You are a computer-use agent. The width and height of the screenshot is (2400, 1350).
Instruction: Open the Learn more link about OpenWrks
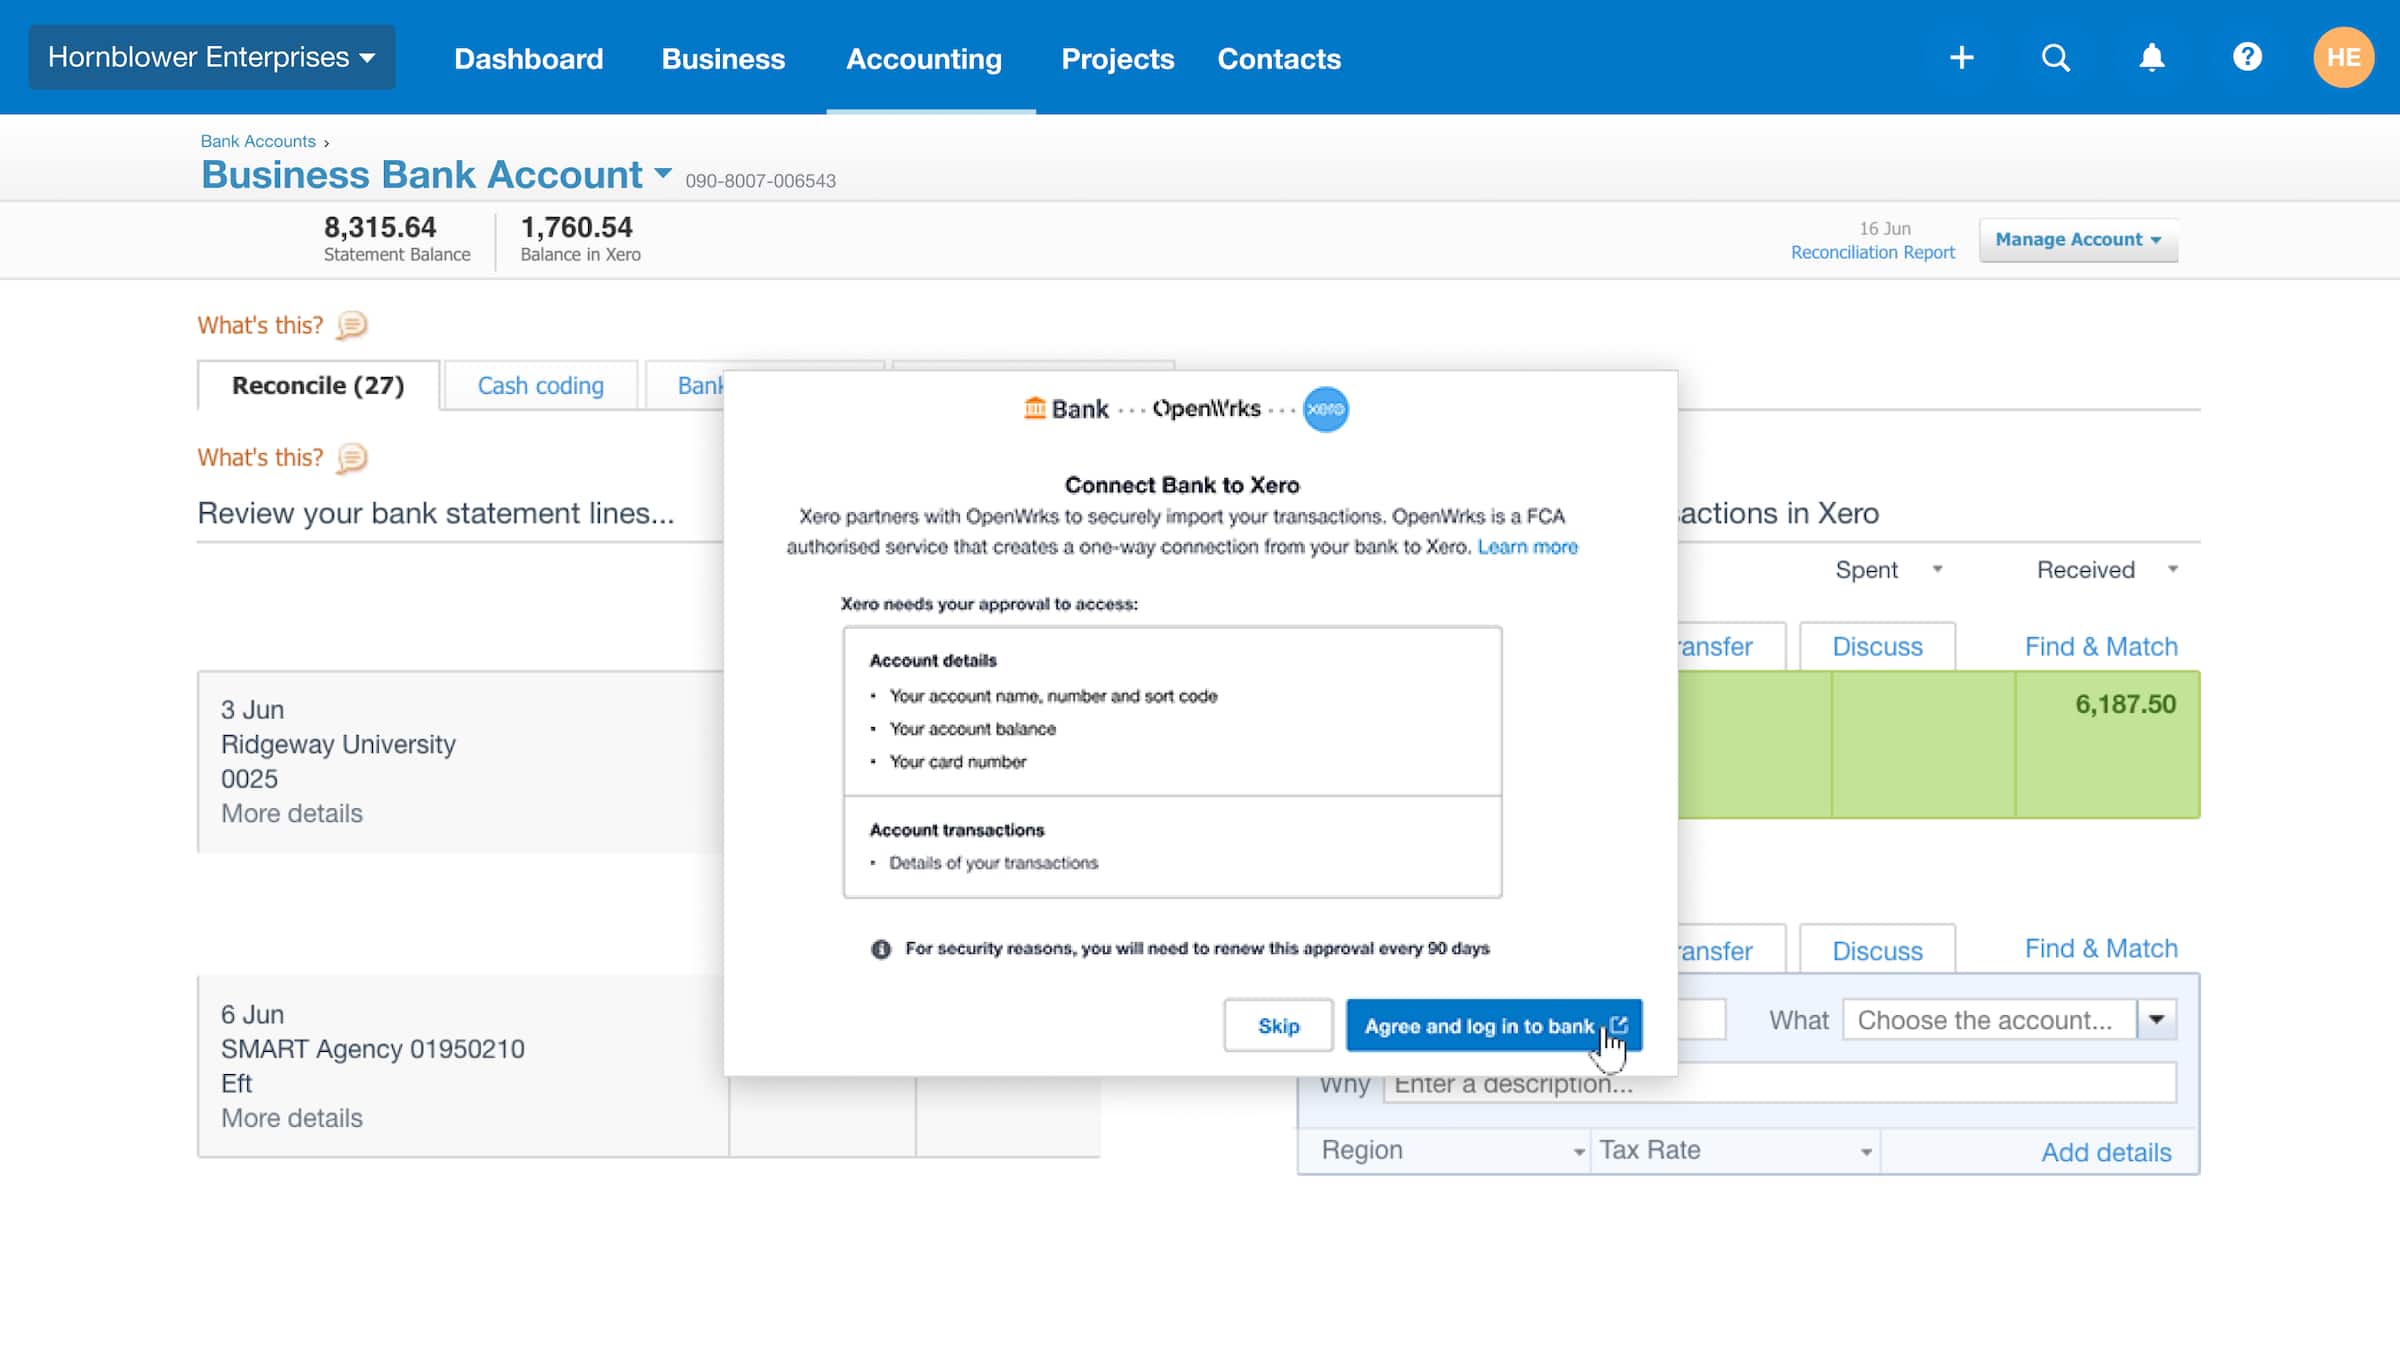(x=1528, y=547)
